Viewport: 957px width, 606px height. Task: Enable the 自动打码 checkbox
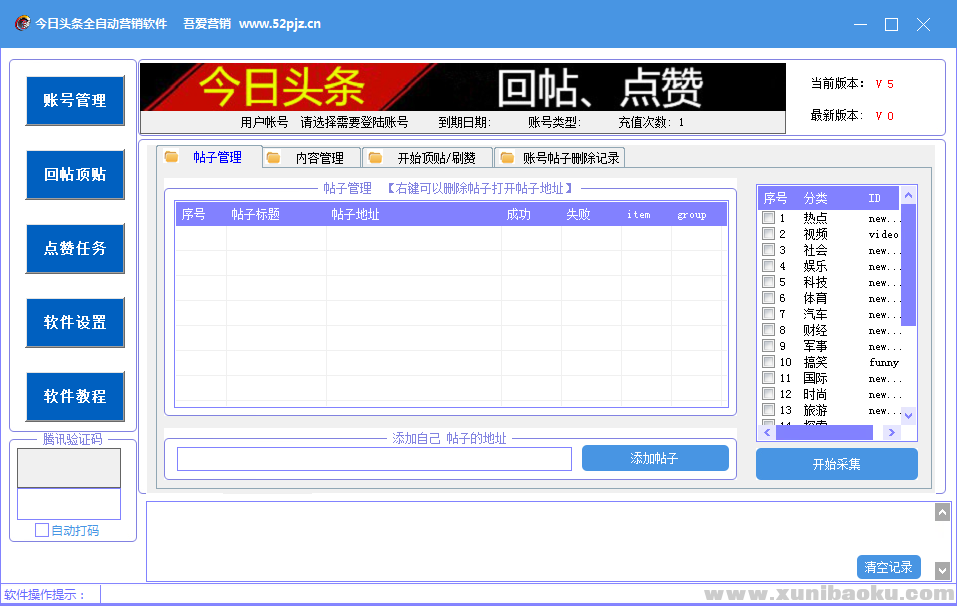42,530
